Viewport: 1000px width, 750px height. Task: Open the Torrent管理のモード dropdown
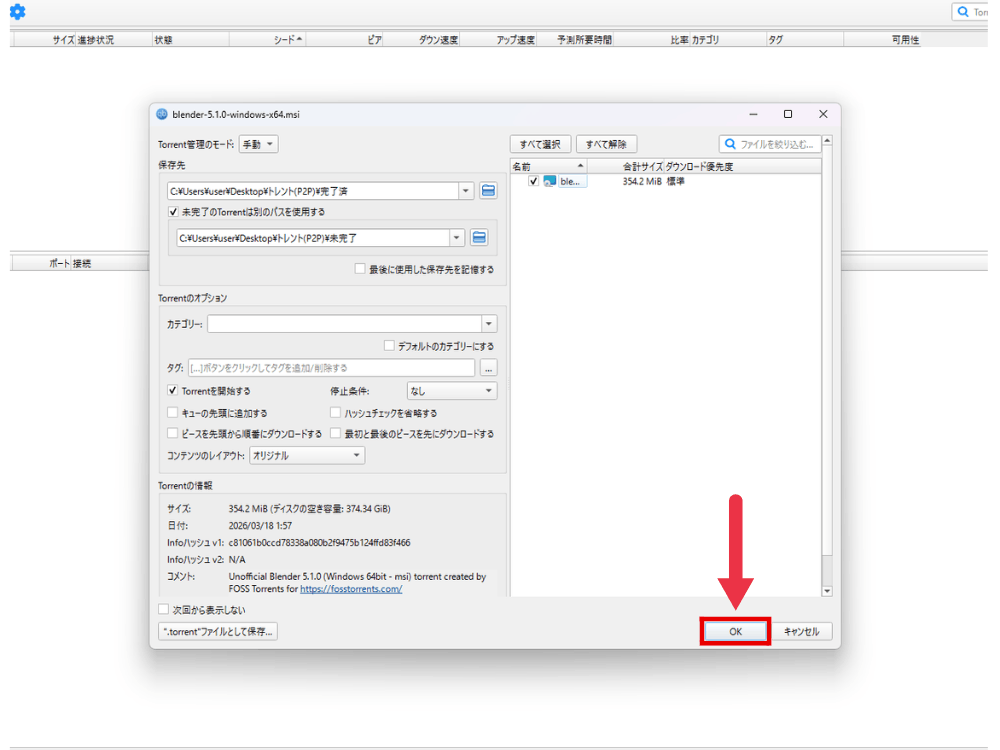(258, 144)
